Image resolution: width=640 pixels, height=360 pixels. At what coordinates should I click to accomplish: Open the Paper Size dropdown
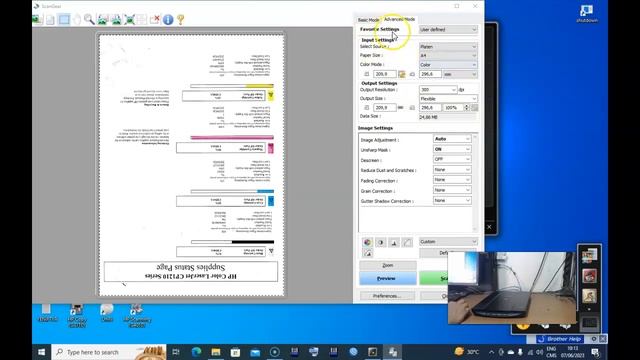click(x=448, y=56)
